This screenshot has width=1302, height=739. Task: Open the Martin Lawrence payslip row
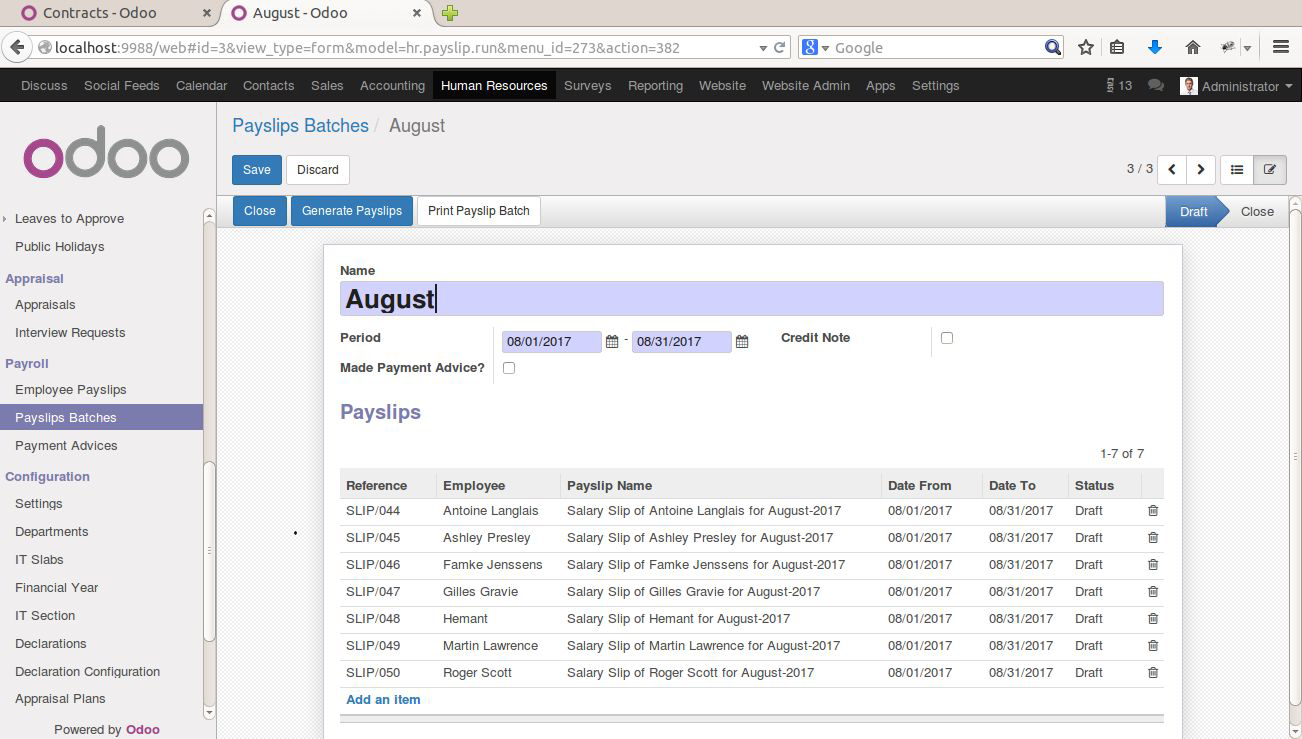click(751, 646)
